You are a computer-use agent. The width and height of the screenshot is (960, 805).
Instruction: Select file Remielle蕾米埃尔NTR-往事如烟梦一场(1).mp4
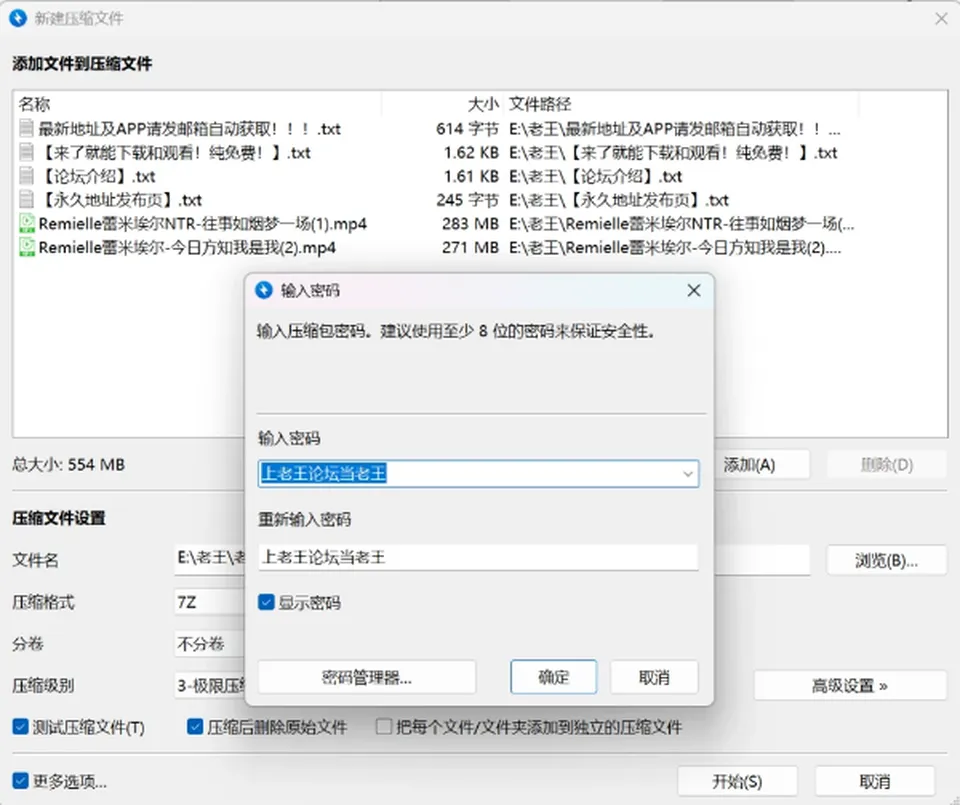(x=203, y=223)
